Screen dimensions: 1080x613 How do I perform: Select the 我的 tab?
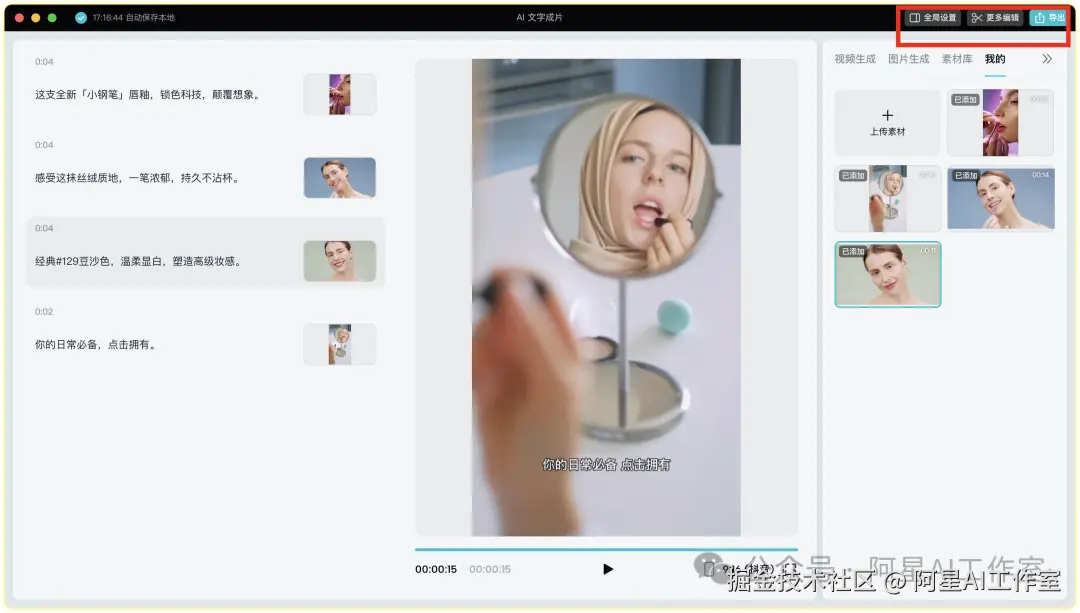[995, 59]
